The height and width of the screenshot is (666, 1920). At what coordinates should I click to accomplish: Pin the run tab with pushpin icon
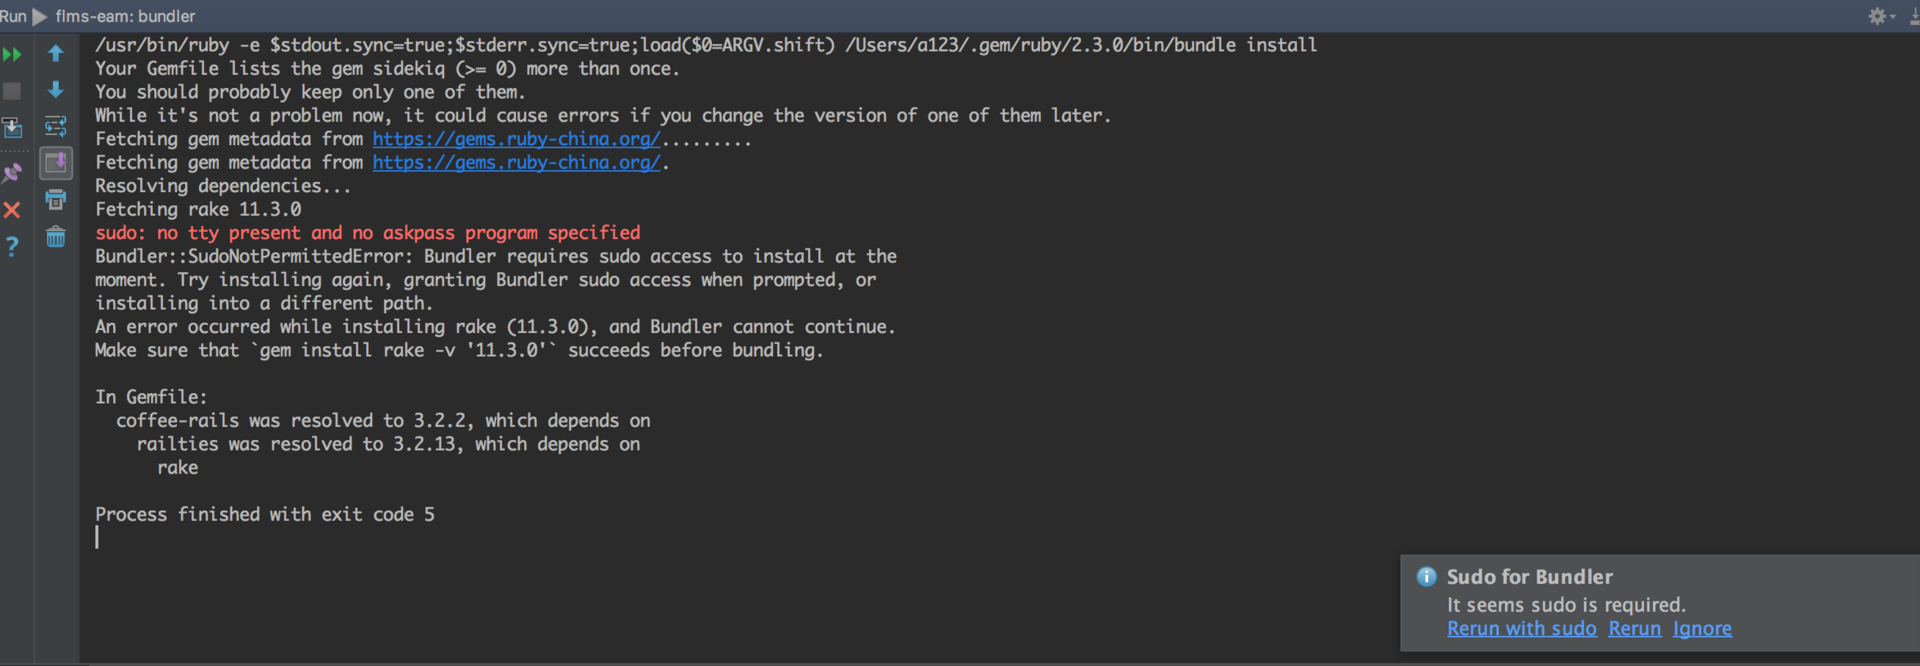[12, 173]
